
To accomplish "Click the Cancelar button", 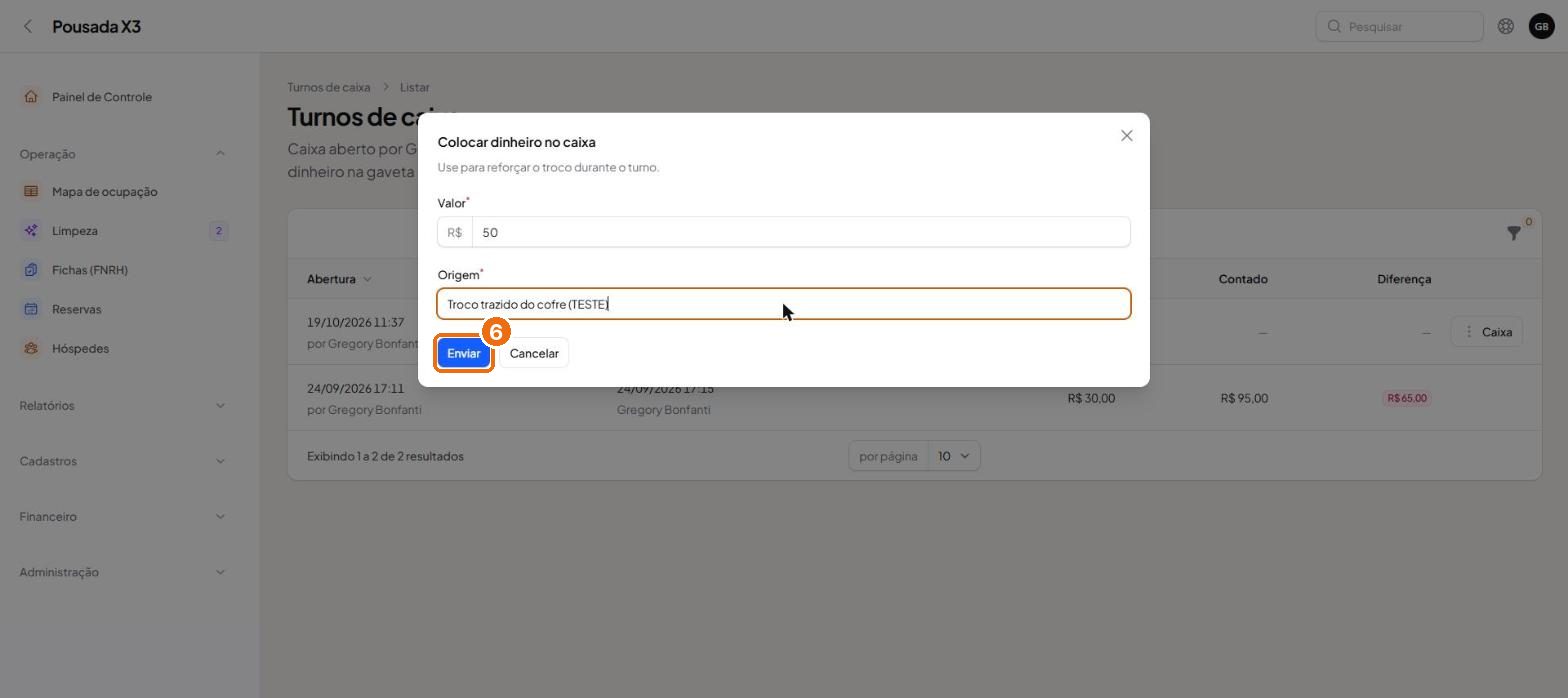I will point(534,353).
